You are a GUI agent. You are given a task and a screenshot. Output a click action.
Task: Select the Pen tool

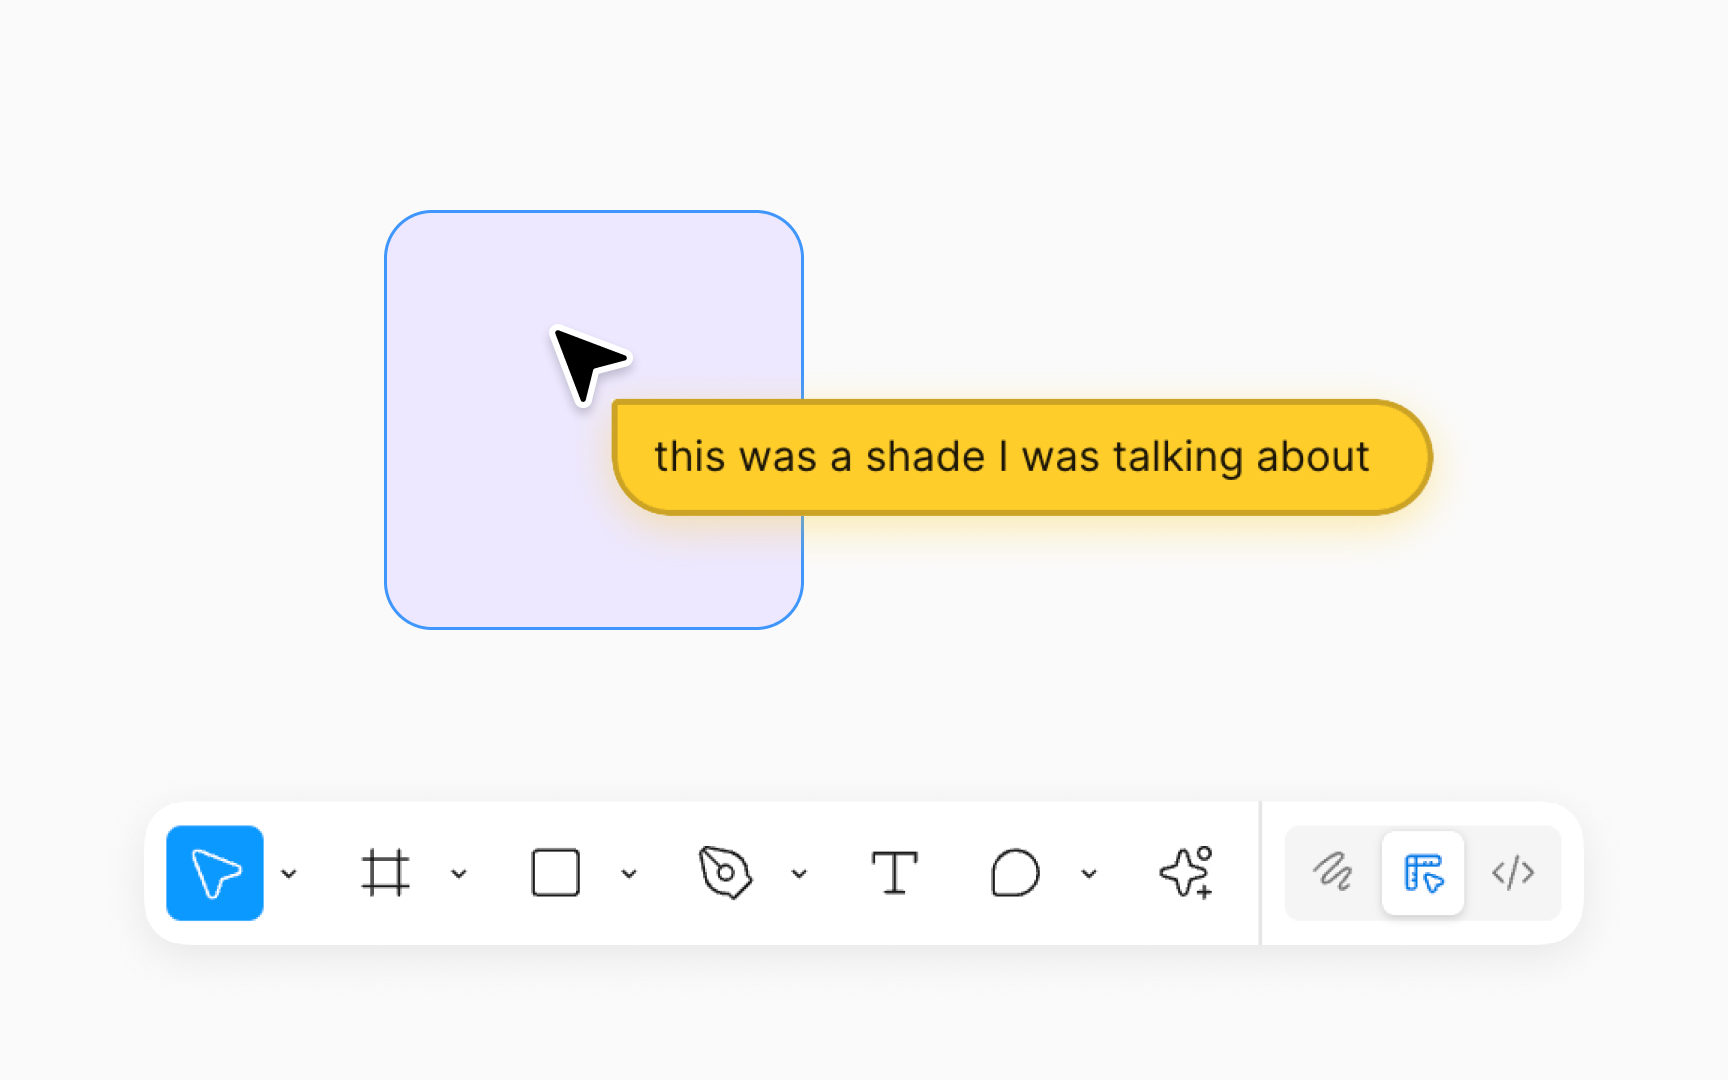pos(726,872)
